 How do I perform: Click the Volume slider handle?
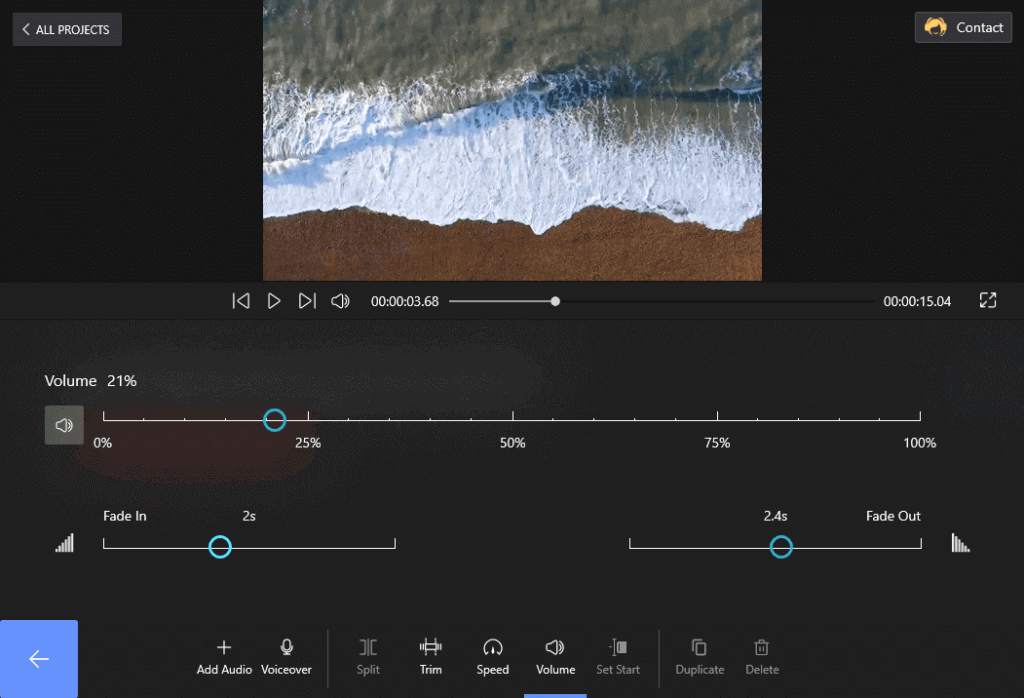click(274, 420)
